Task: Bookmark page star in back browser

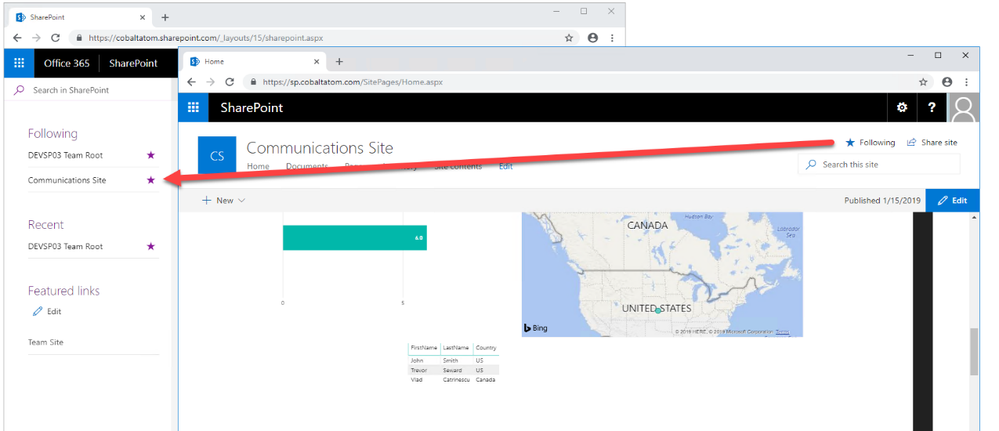Action: [569, 38]
